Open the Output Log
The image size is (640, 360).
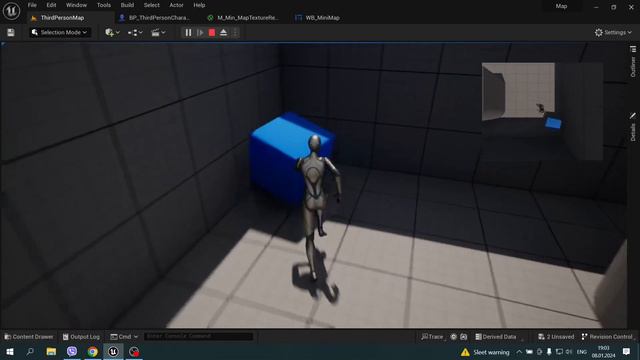point(81,337)
